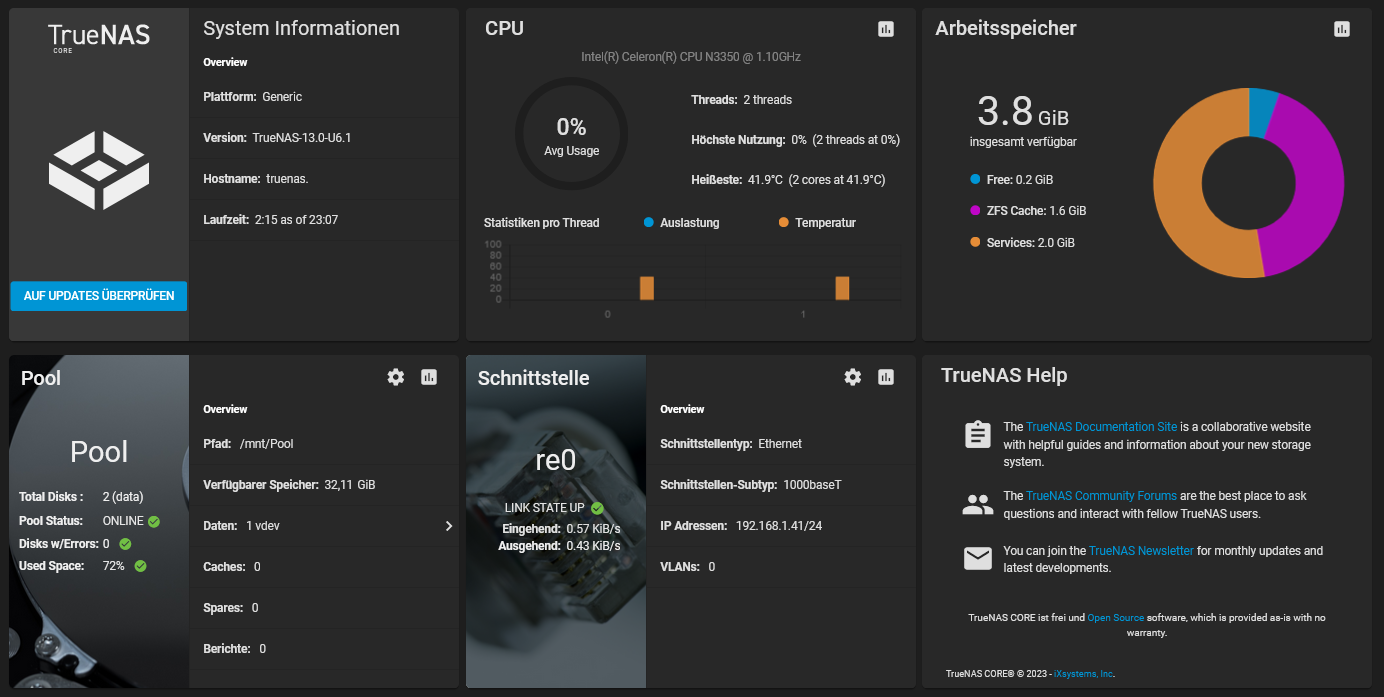Click Version TrueNAS-13.0-U6.1 text

point(277,138)
